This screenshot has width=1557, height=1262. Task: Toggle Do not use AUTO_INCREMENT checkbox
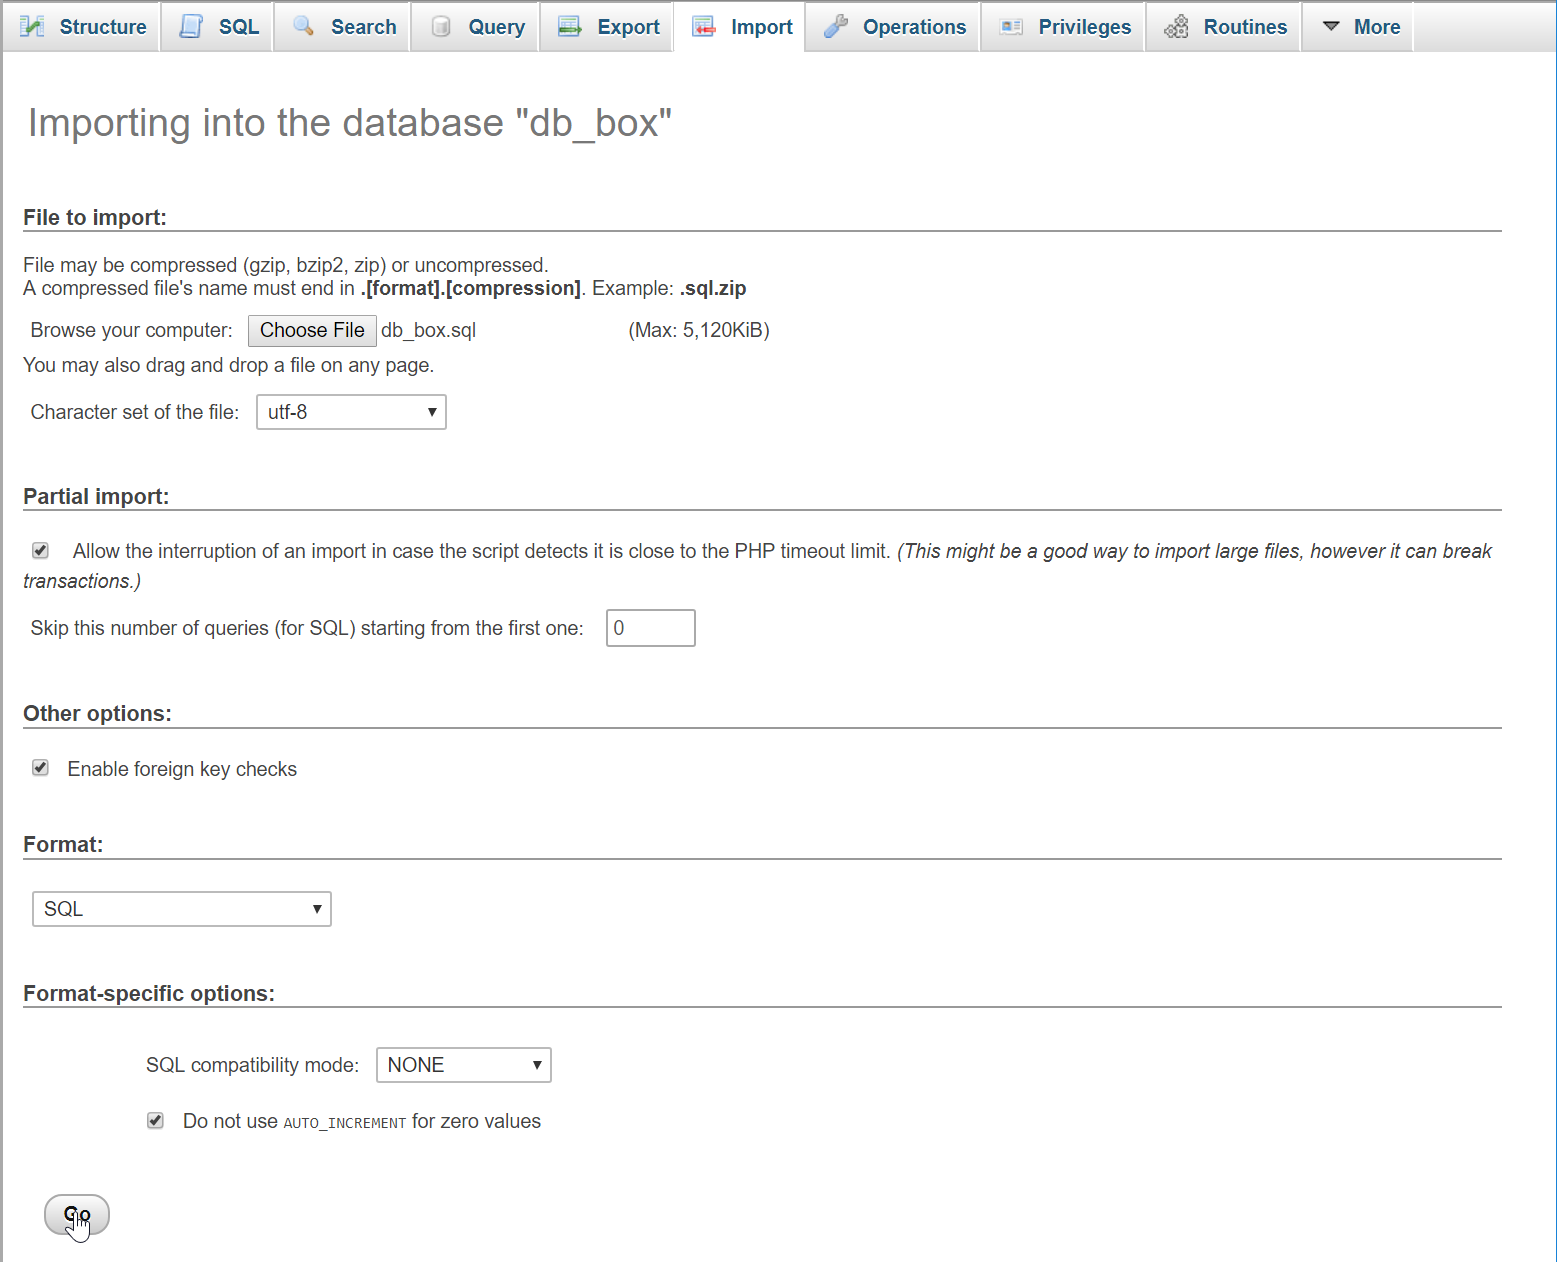pos(155,1120)
